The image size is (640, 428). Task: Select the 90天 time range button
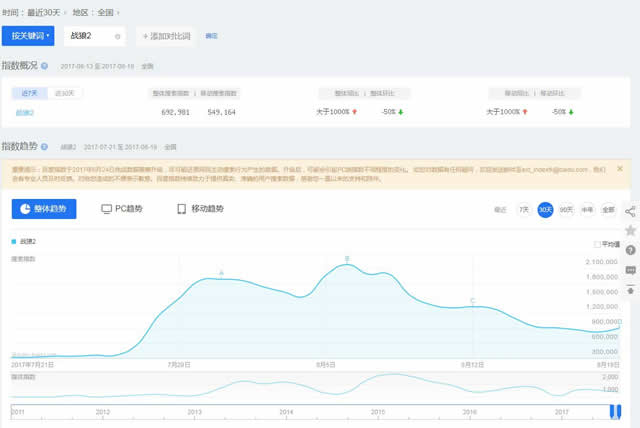(566, 210)
